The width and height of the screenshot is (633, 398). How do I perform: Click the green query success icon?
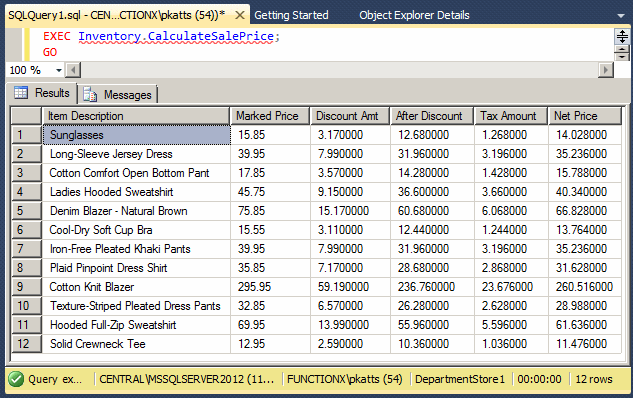(x=16, y=379)
